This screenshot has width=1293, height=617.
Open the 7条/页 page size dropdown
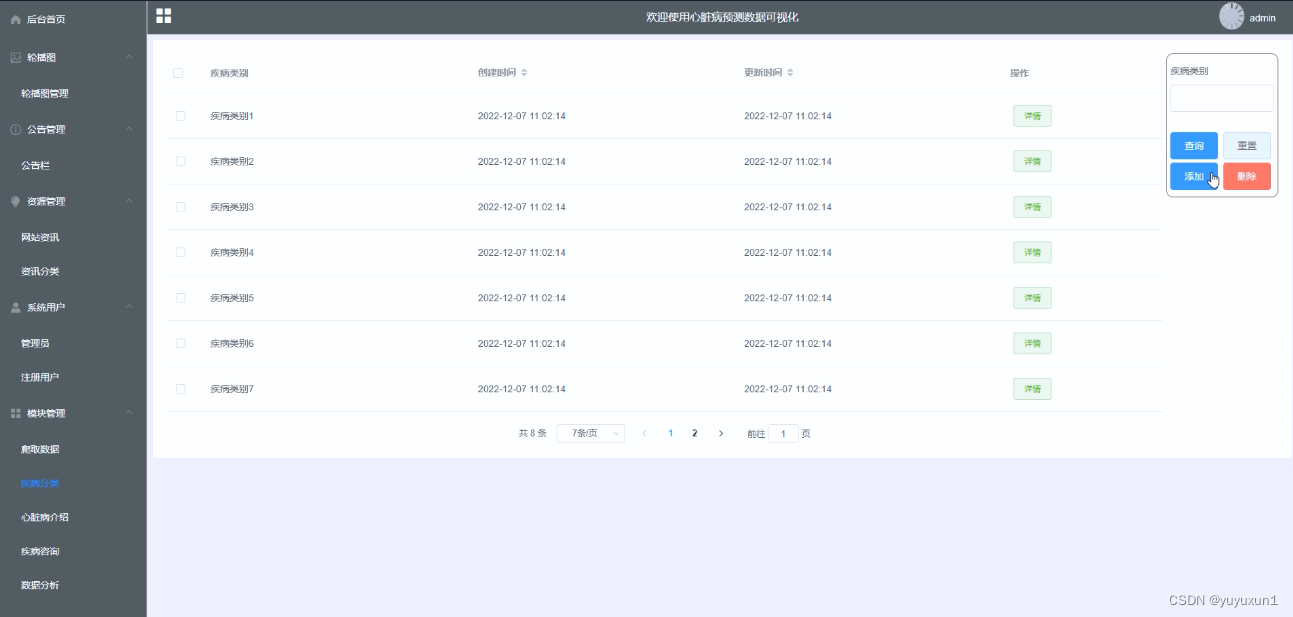pyautogui.click(x=590, y=433)
